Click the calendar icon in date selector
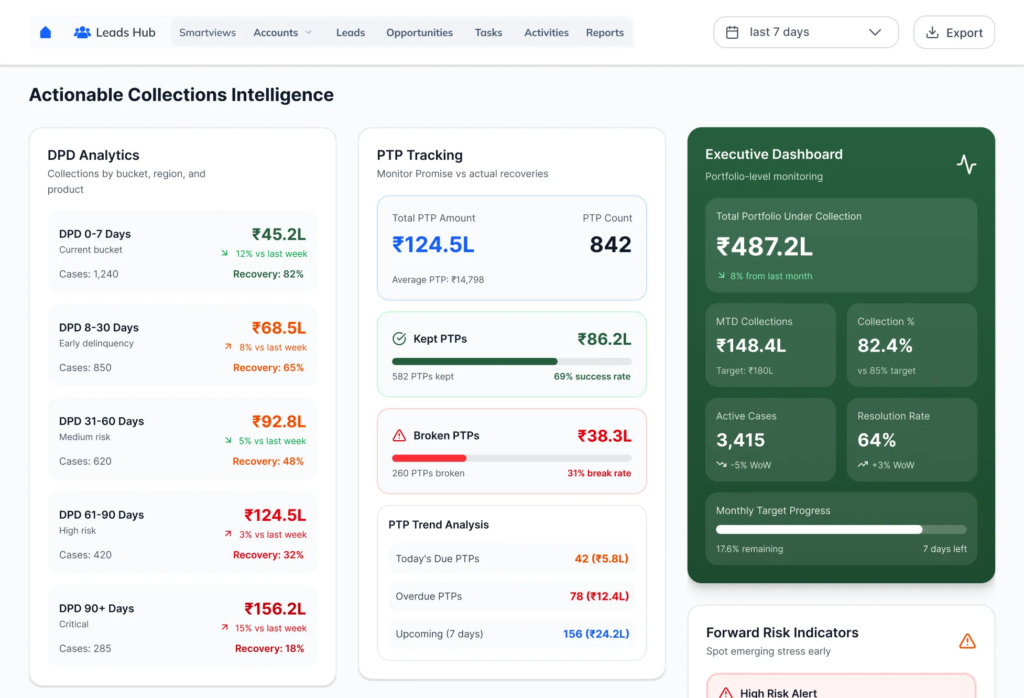Screen dimensions: 1024x698 [732, 32]
